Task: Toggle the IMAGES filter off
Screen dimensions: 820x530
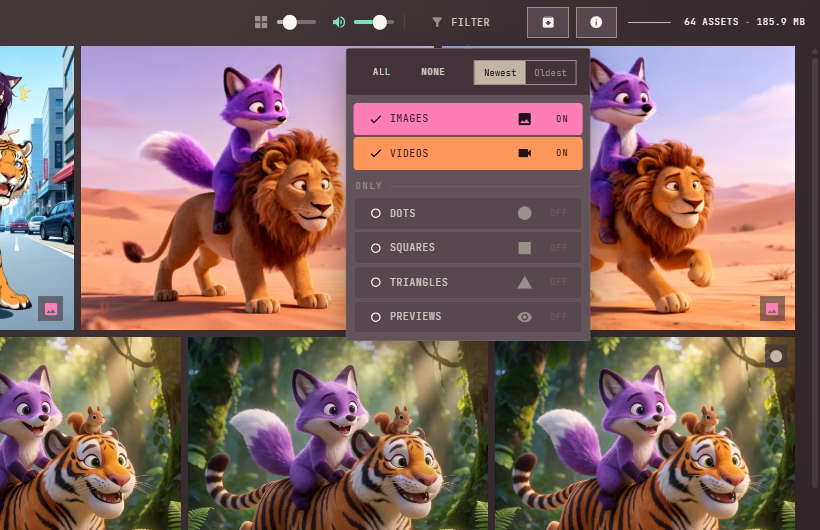Action: 468,119
